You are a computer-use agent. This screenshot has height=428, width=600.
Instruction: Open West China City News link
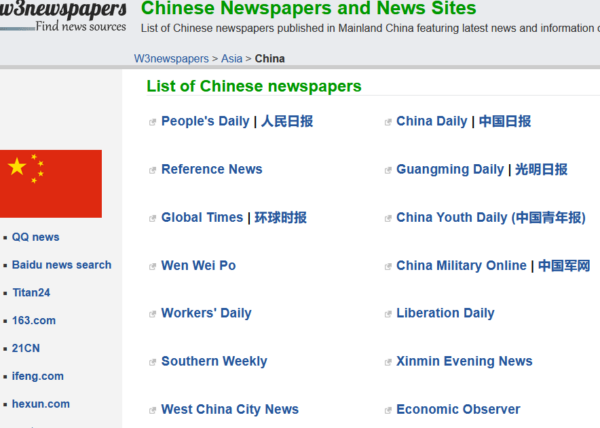point(230,409)
